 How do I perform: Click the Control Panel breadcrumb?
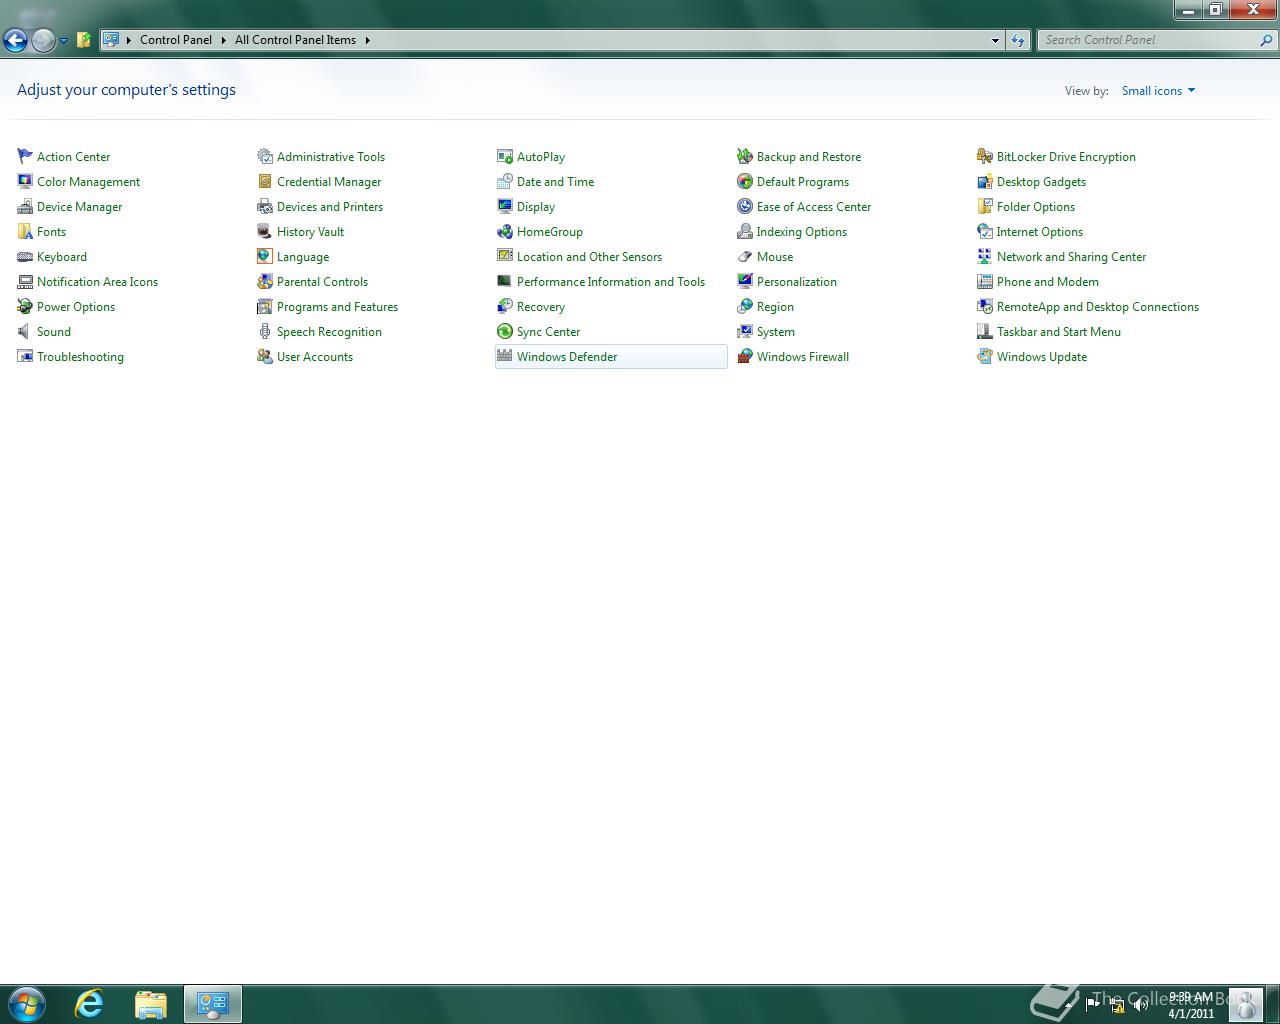(x=176, y=40)
